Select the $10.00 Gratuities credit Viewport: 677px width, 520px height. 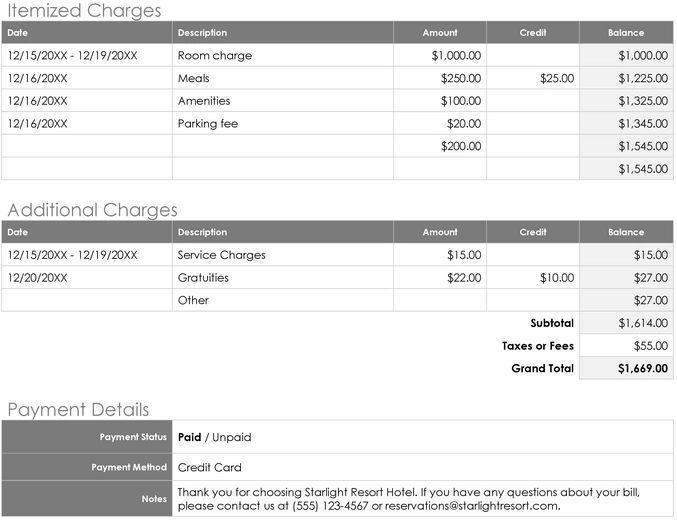(x=557, y=278)
